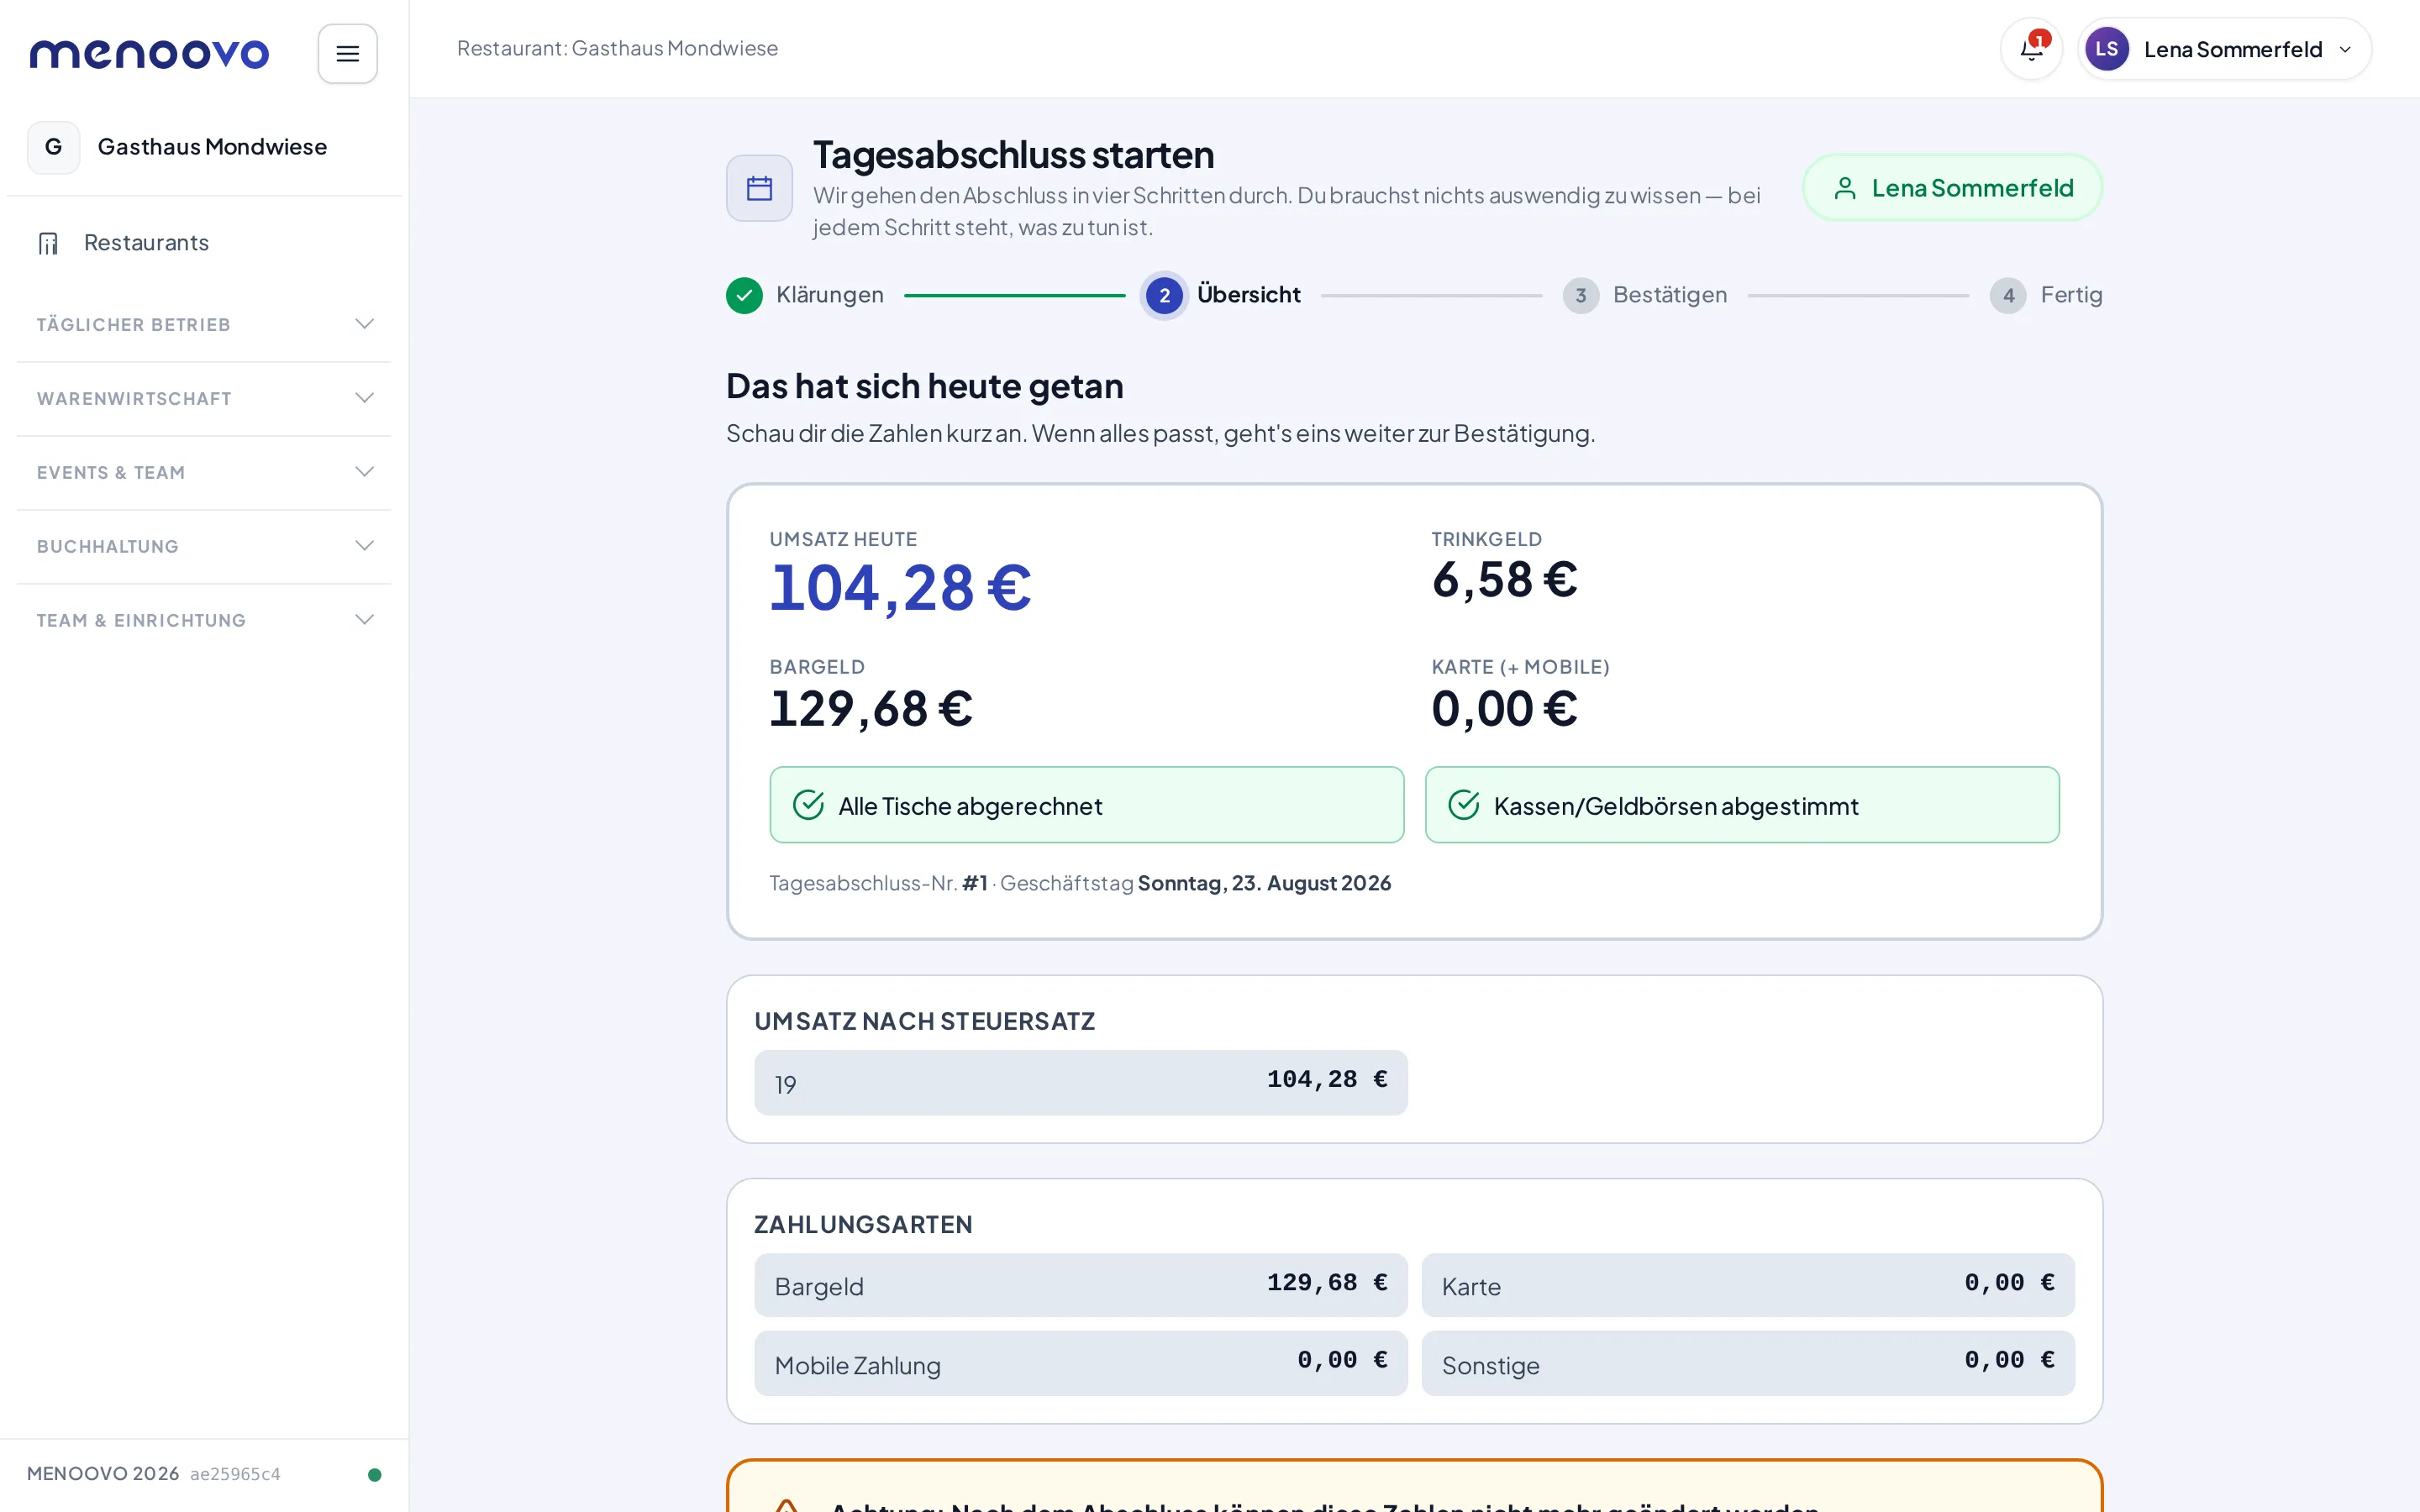Click the Karte row in Zahlungsarten
Viewport: 2420px width, 1512px height.
coord(1748,1285)
